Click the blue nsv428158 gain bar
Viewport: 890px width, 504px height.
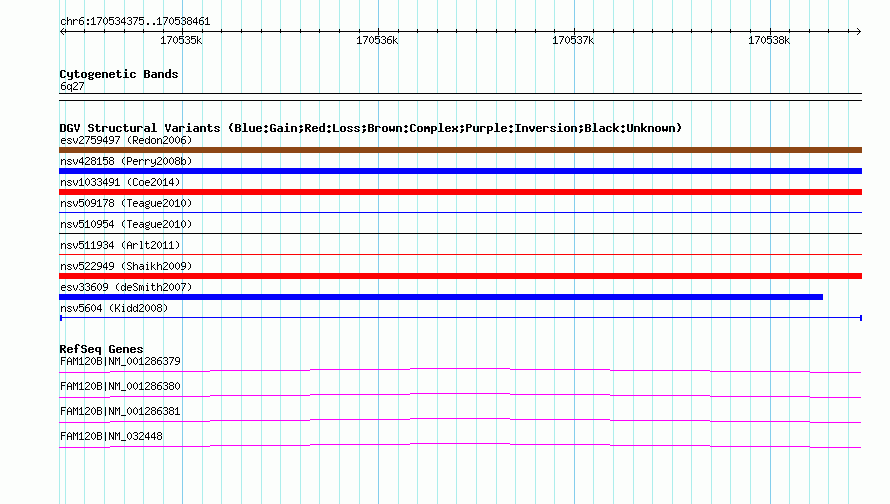(x=460, y=171)
